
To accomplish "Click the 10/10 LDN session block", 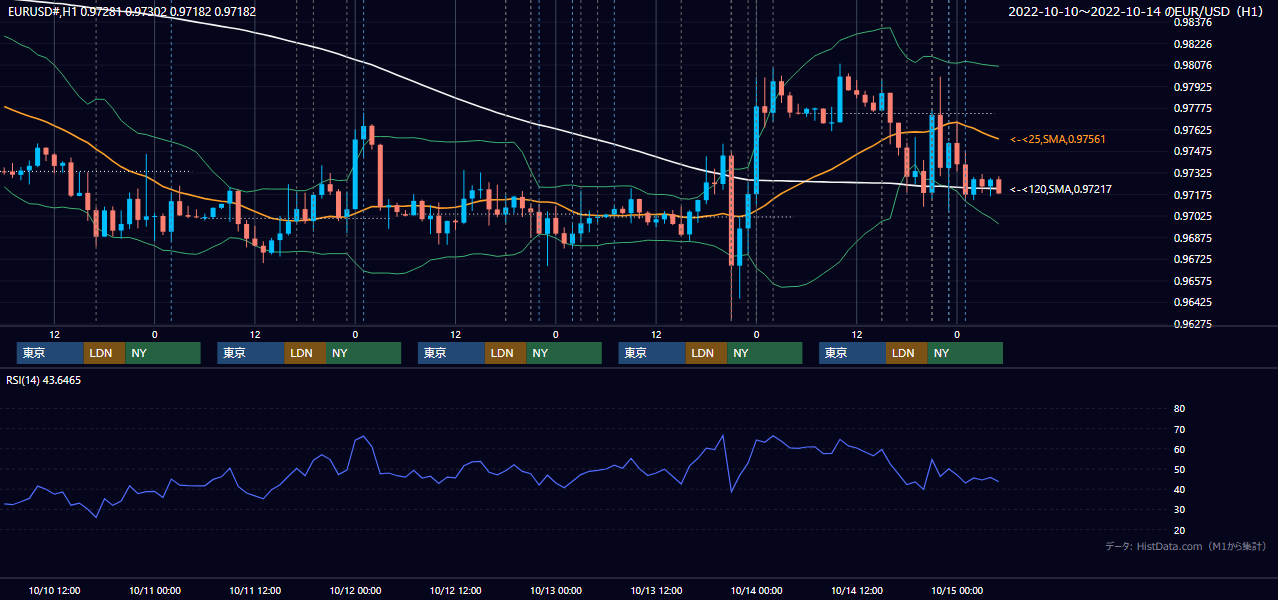I will 105,353.
